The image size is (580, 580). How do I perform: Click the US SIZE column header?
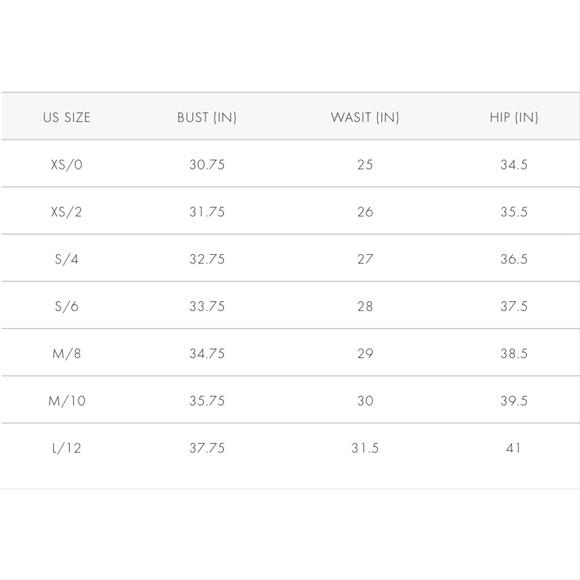tap(67, 117)
